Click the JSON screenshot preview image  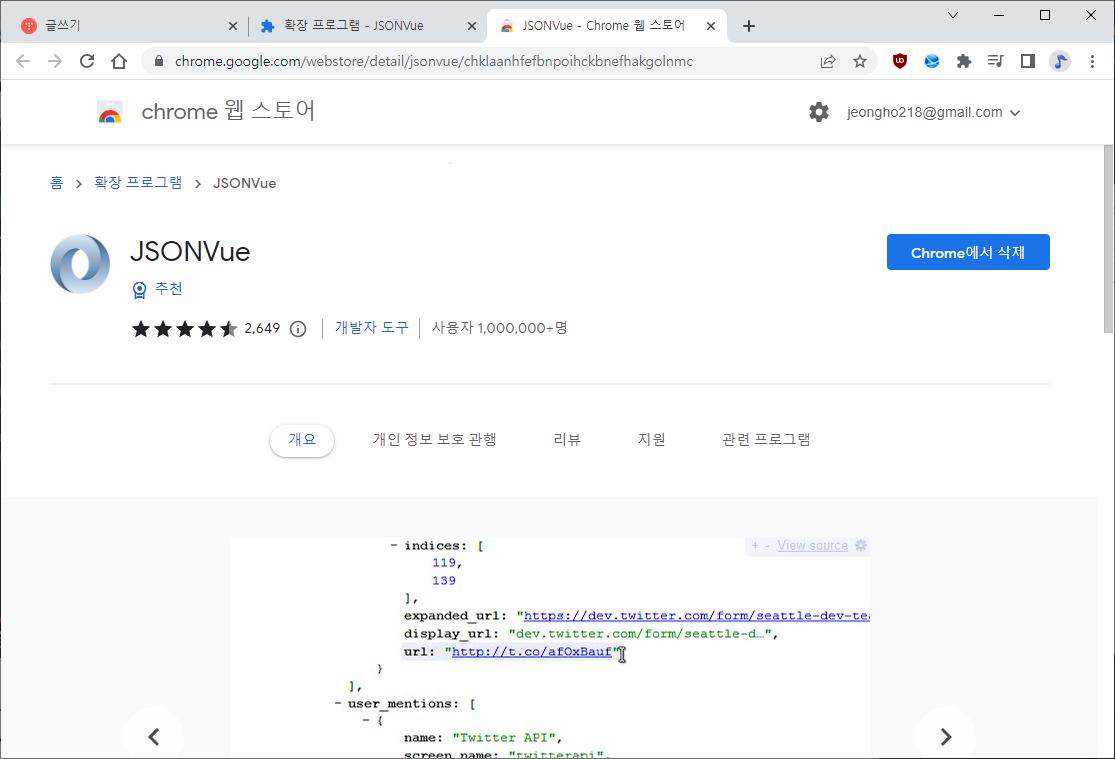550,647
